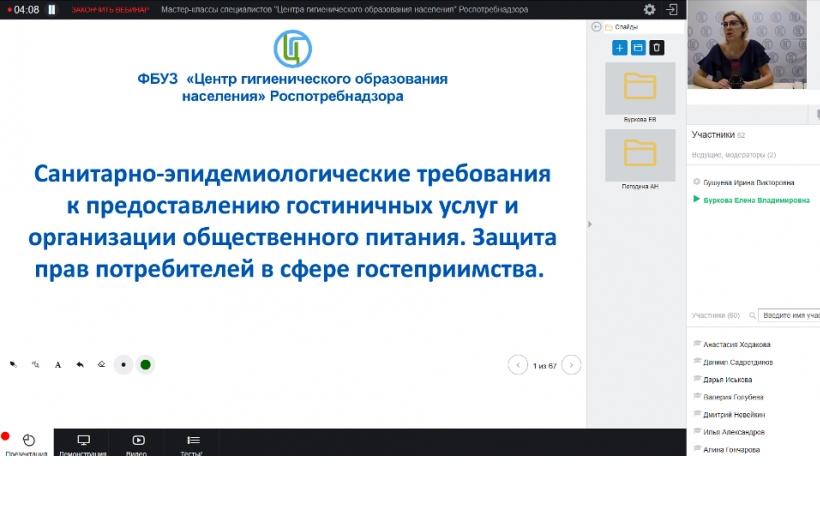
Task: Select moderator Бушуева Ирина Викторовна
Action: click(748, 183)
